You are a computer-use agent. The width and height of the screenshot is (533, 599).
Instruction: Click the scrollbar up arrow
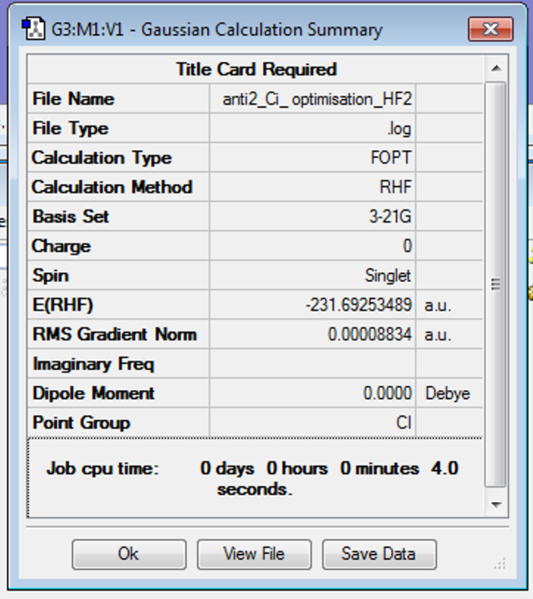click(x=496, y=68)
